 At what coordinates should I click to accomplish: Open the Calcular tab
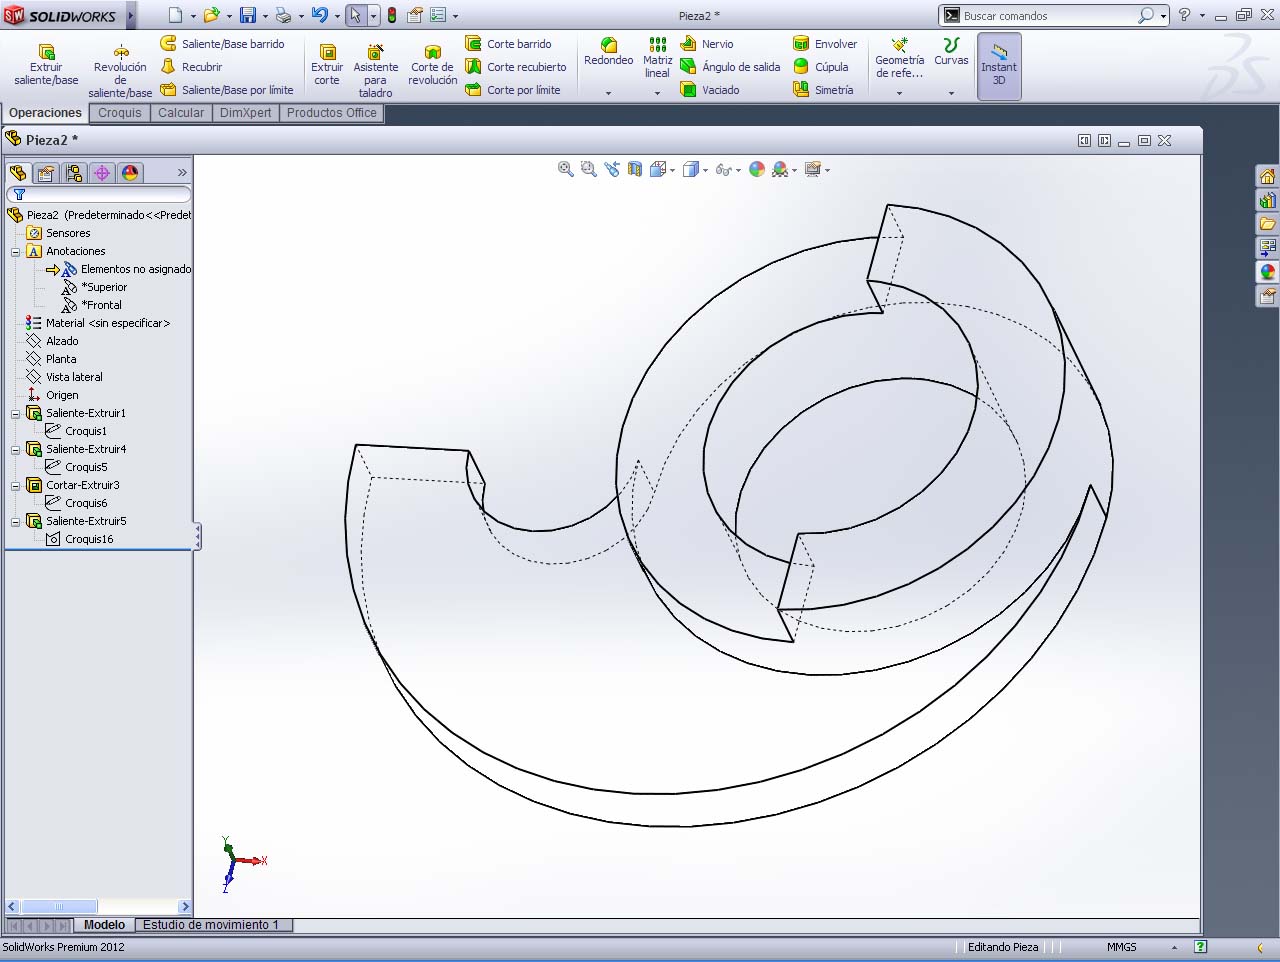181,113
